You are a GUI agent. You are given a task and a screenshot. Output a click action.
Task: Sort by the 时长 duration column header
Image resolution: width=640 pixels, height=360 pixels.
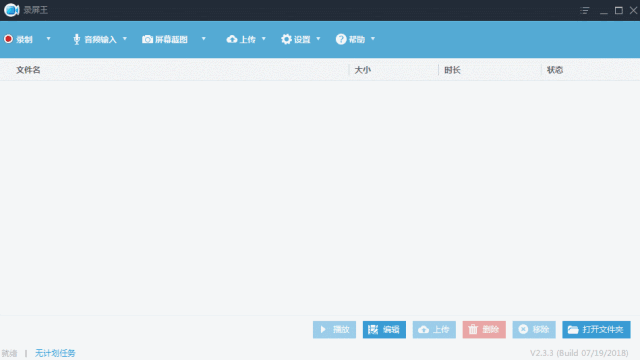click(x=452, y=70)
